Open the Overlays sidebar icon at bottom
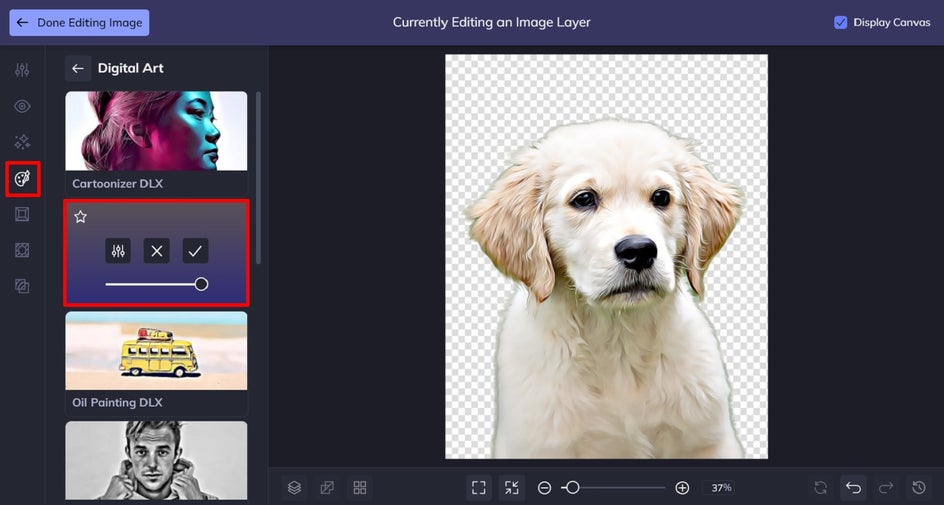 (x=22, y=286)
